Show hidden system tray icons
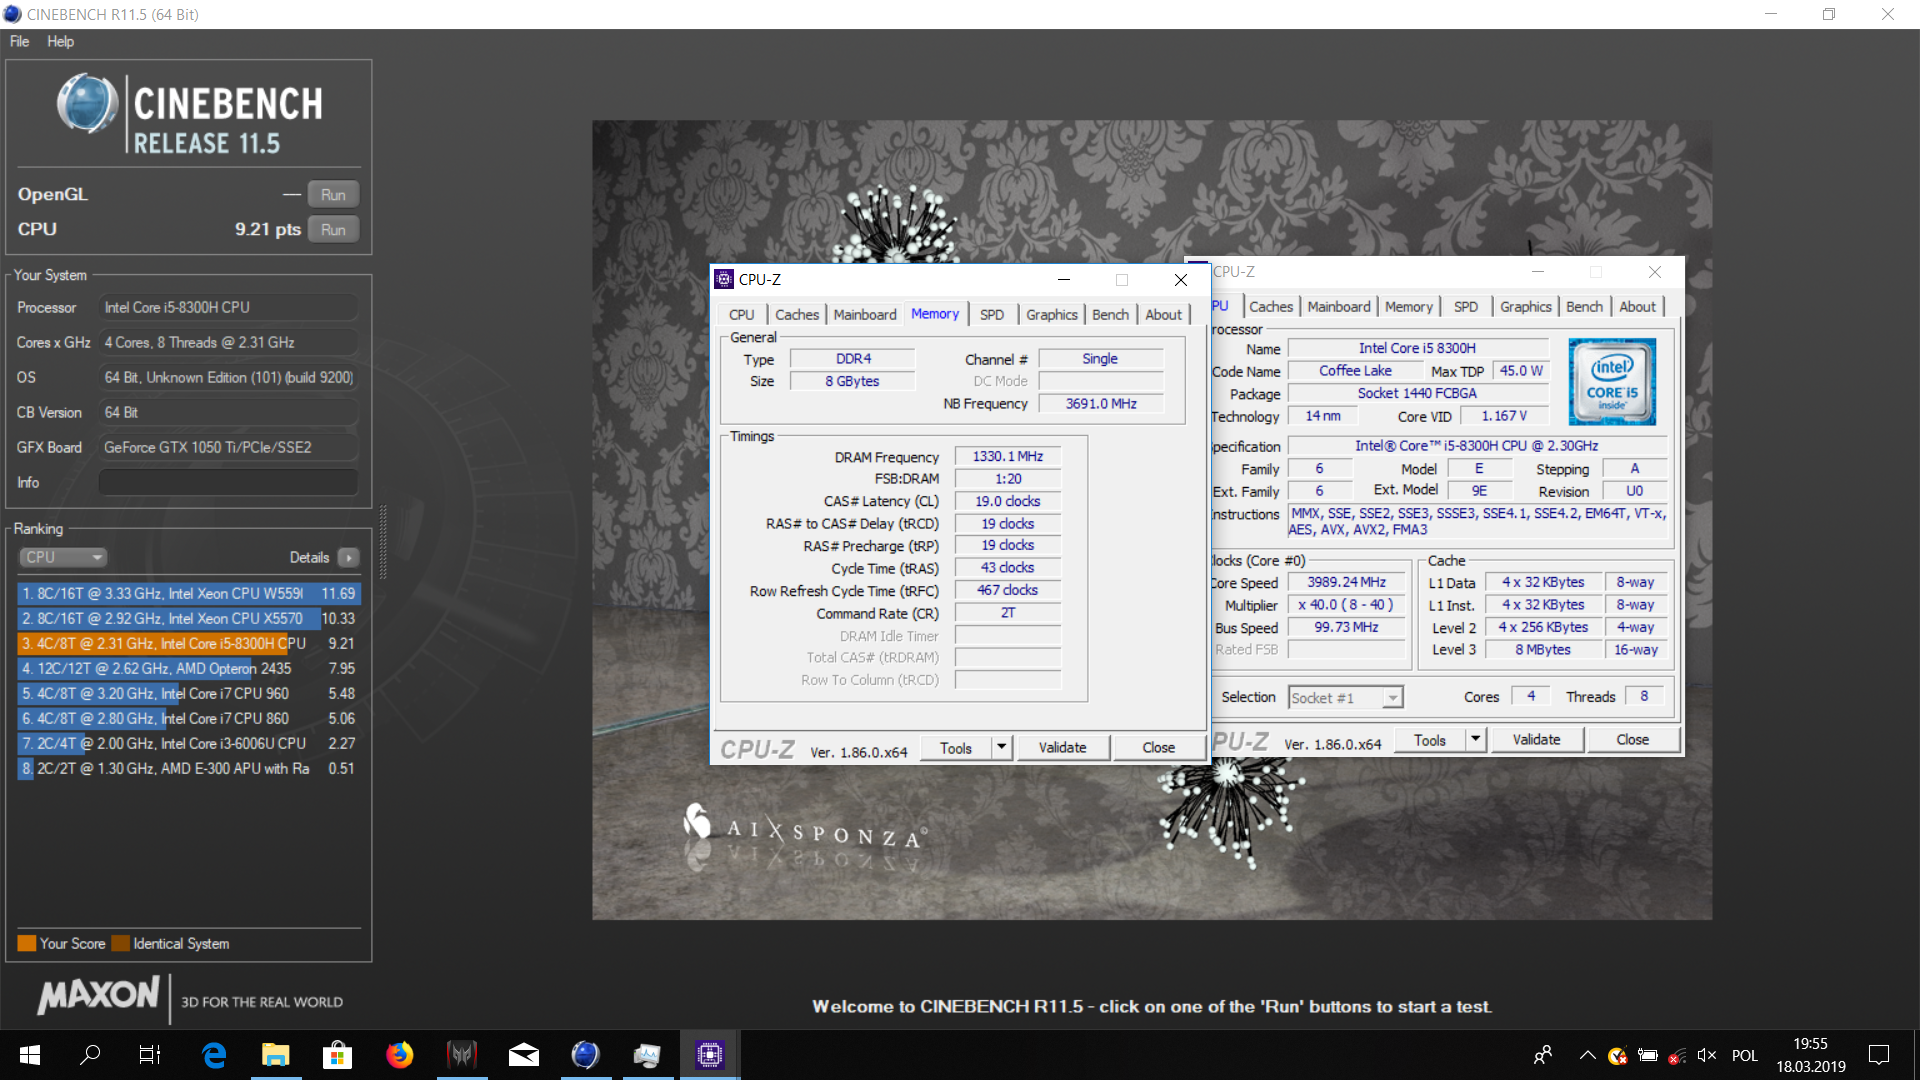1920x1080 pixels. 1587,1054
